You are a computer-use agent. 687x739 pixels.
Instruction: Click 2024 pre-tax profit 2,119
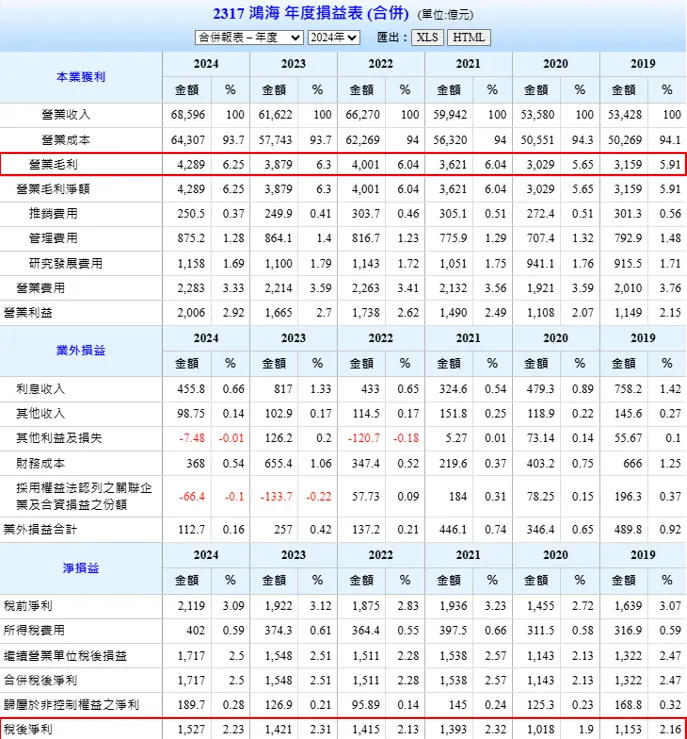tap(191, 606)
